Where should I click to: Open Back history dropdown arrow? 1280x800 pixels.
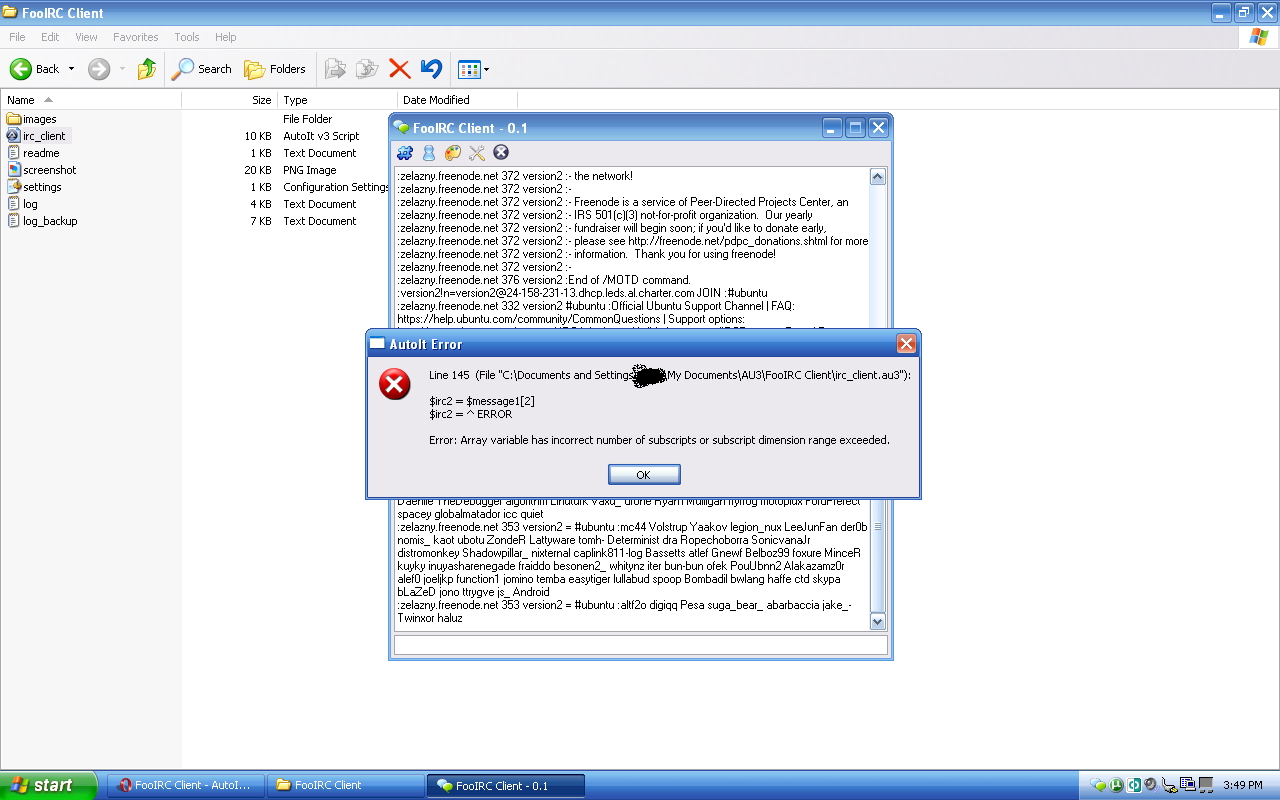click(71, 69)
